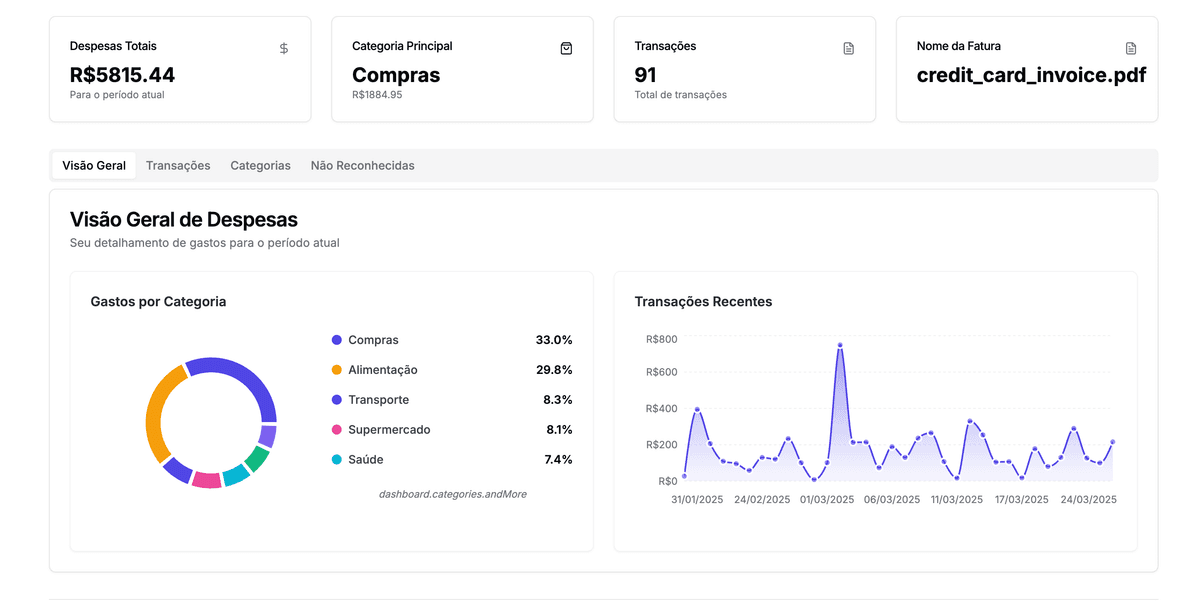
Task: Switch to the Transações tab
Action: (x=178, y=165)
